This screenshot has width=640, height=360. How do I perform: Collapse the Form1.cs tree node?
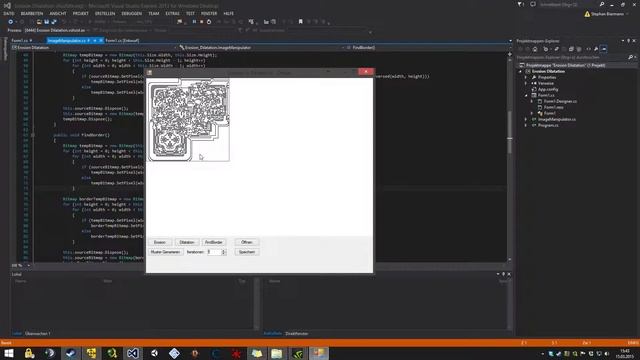(526, 96)
